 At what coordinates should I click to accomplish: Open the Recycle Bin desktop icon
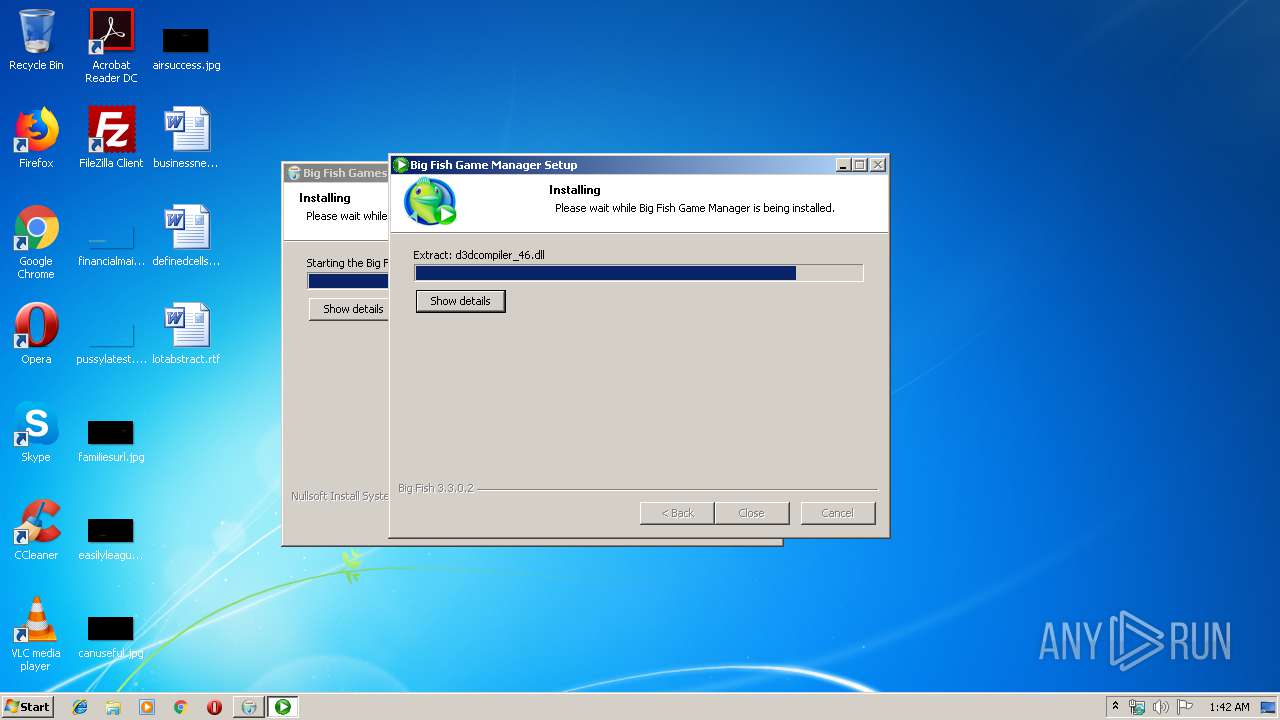[x=36, y=40]
